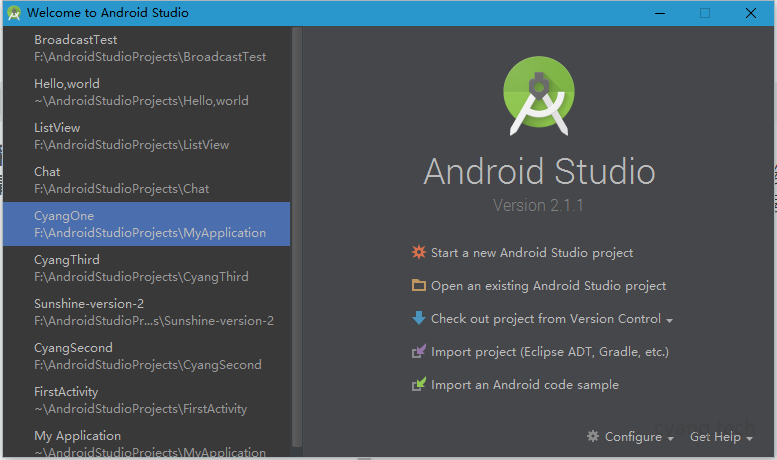Click the large Android Studio logo
The image size is (777, 460).
tap(540, 96)
